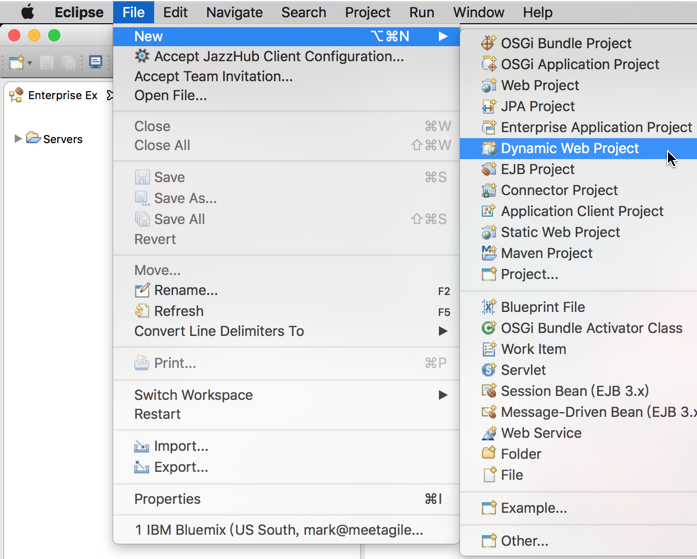Click the Session Bean icon

[489, 391]
